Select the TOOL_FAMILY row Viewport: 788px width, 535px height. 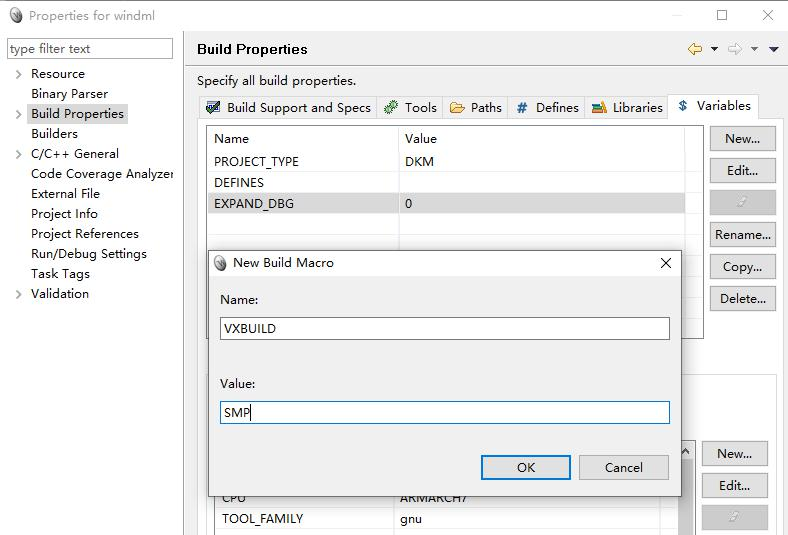coord(437,518)
